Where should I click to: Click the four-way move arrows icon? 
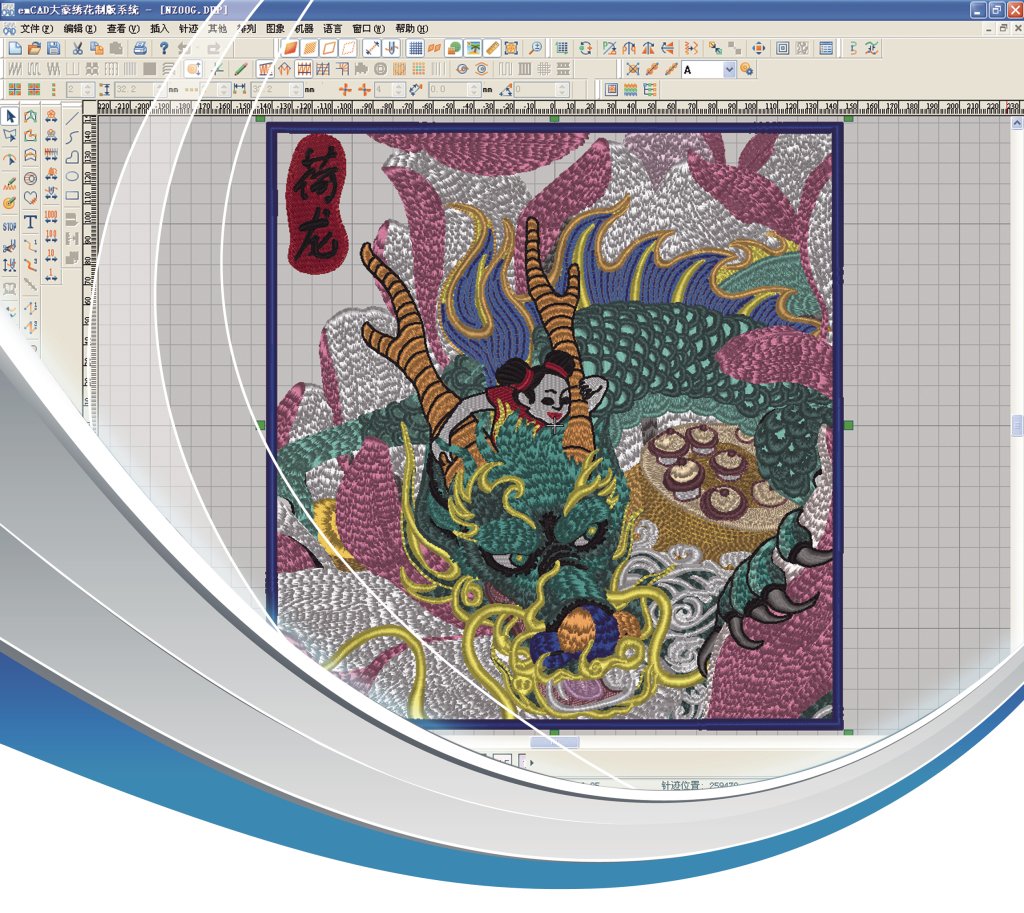758,48
